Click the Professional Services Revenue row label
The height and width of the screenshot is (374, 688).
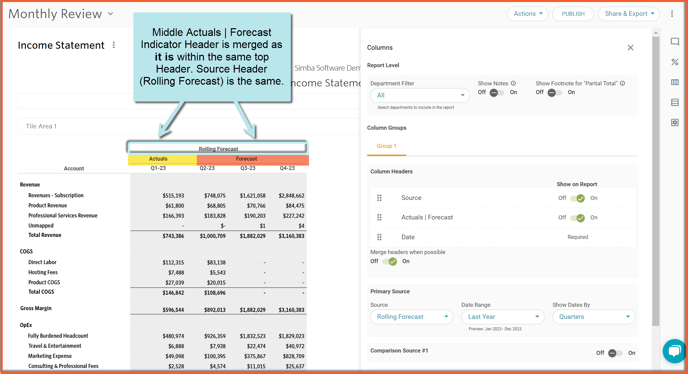pos(63,216)
